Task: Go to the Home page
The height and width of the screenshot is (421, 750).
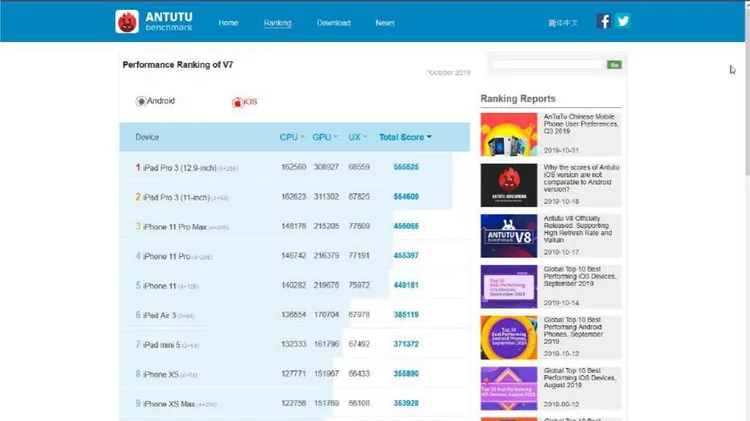Action: click(x=228, y=23)
